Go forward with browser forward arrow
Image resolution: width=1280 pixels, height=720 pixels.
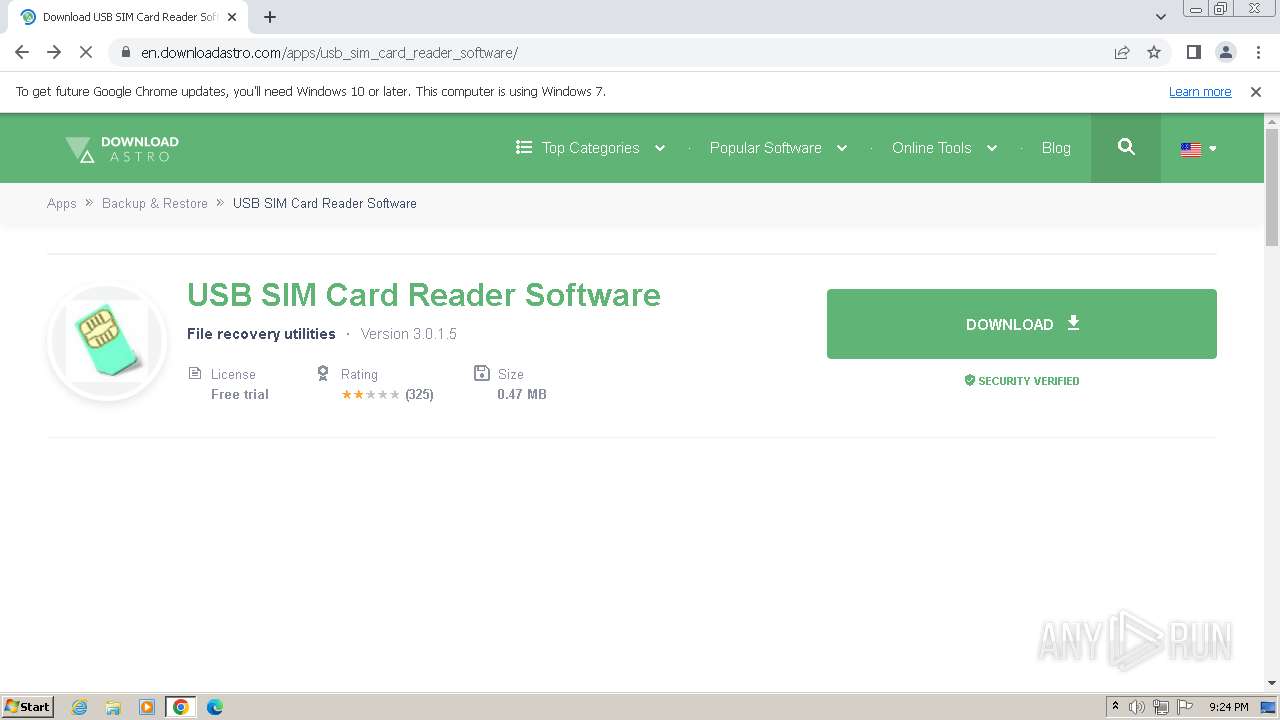[x=54, y=53]
